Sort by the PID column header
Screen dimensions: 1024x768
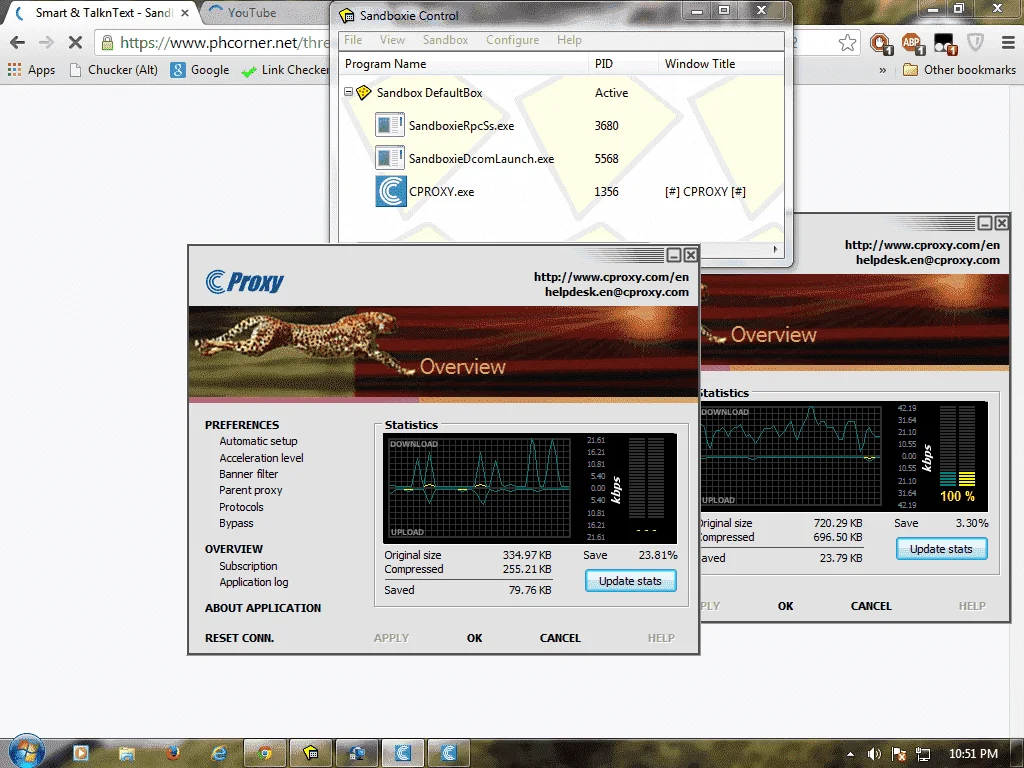[x=623, y=63]
